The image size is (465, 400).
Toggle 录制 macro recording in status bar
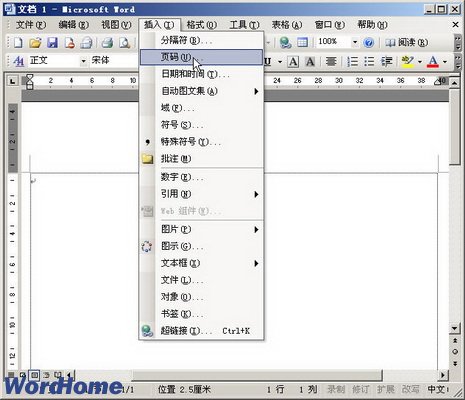click(x=336, y=389)
